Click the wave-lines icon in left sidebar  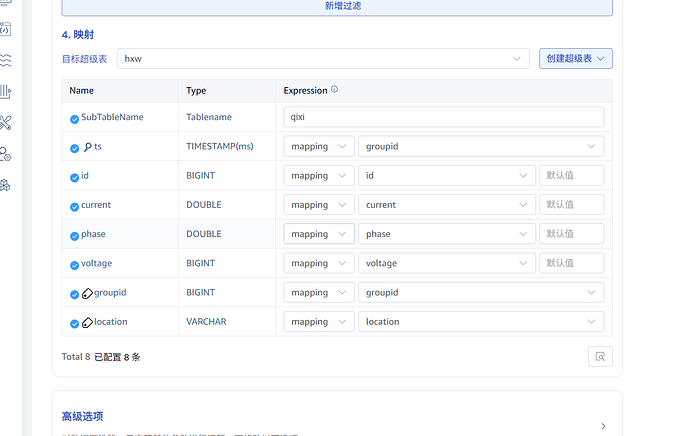5,60
